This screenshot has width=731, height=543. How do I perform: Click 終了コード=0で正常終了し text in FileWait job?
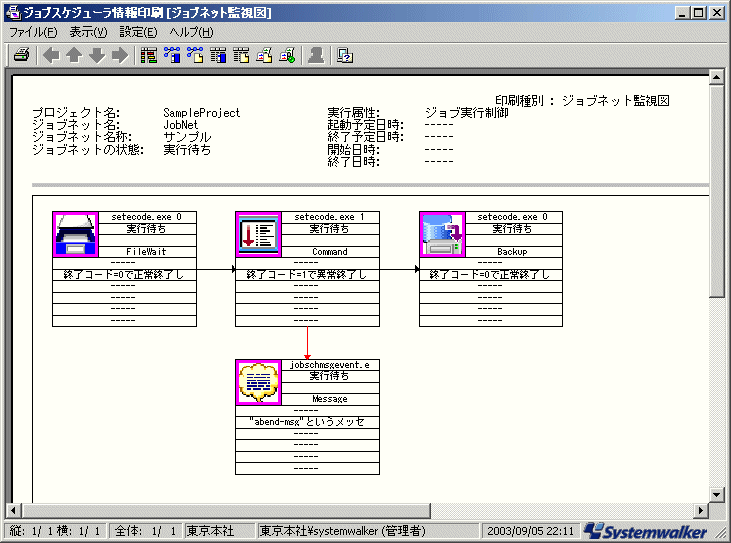(124, 275)
